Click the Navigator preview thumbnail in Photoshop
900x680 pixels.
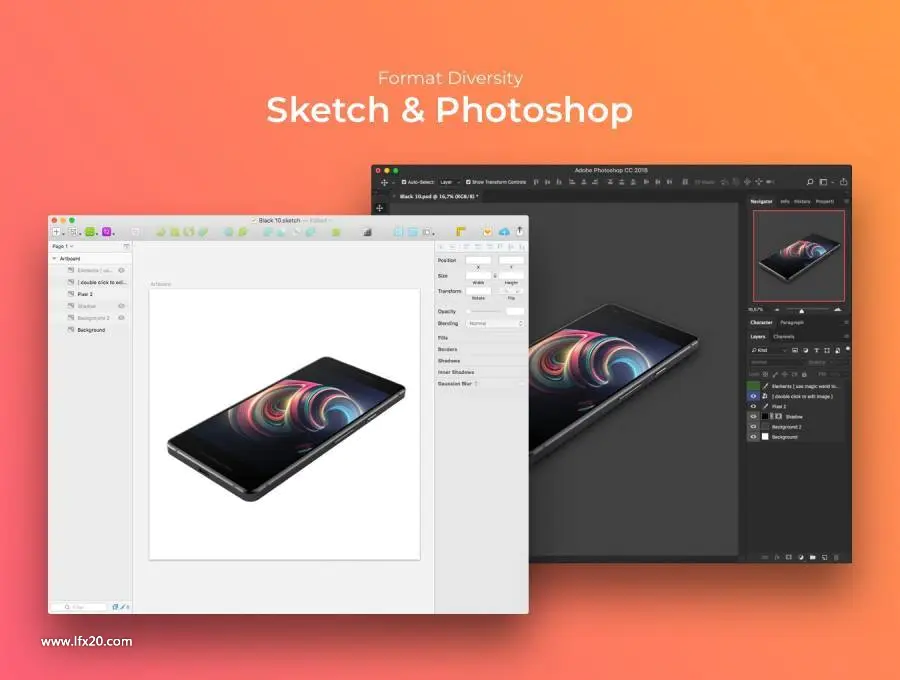798,256
